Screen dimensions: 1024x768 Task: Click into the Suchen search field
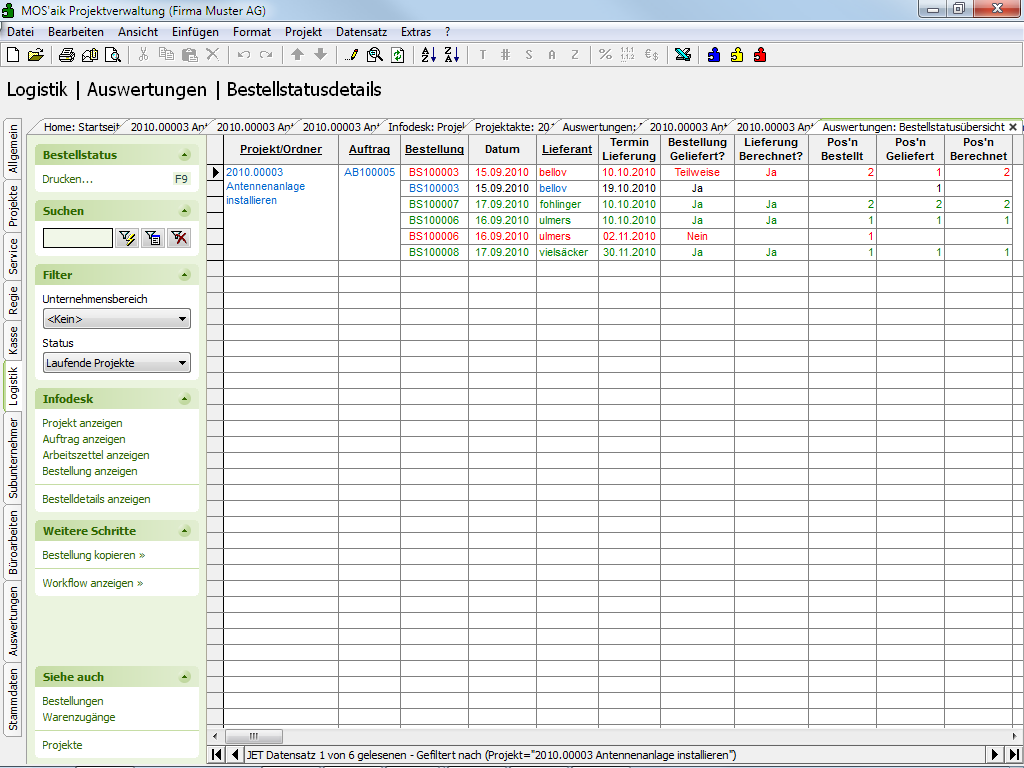(x=78, y=238)
